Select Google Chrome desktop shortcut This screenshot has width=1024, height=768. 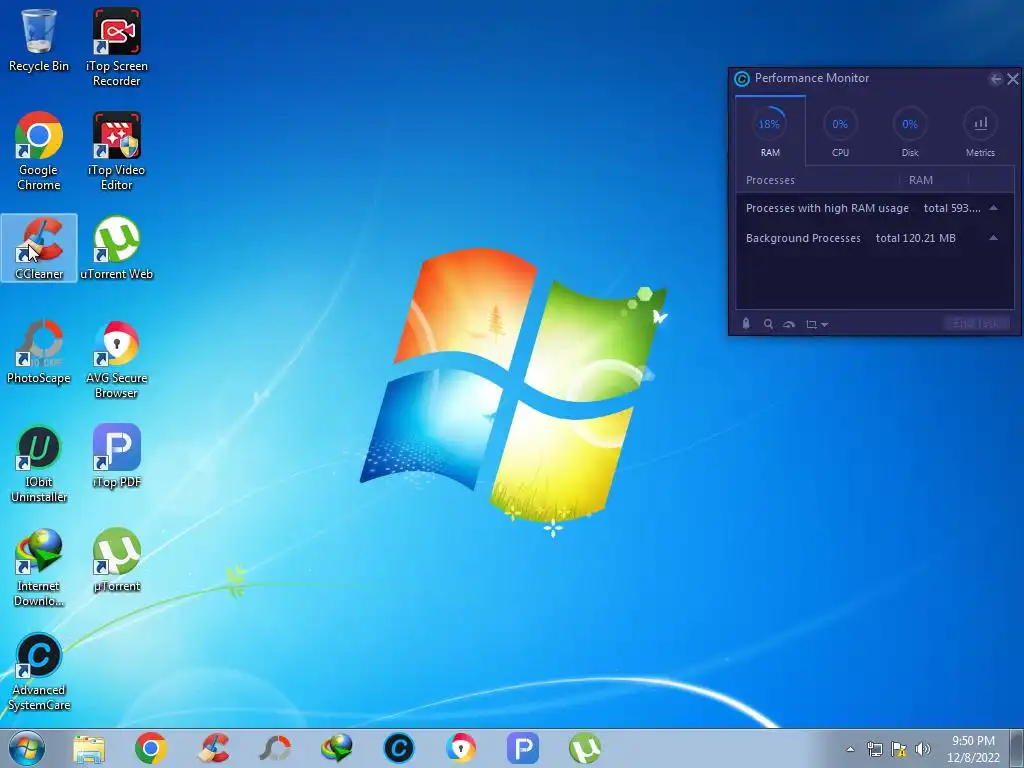pos(39,151)
